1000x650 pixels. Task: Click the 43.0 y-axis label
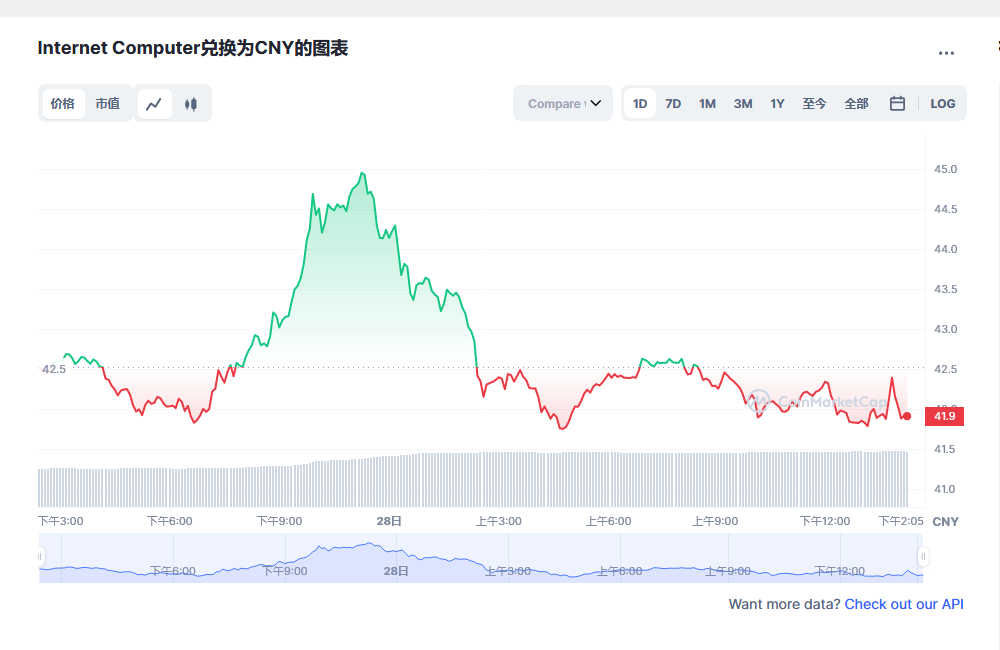946,329
